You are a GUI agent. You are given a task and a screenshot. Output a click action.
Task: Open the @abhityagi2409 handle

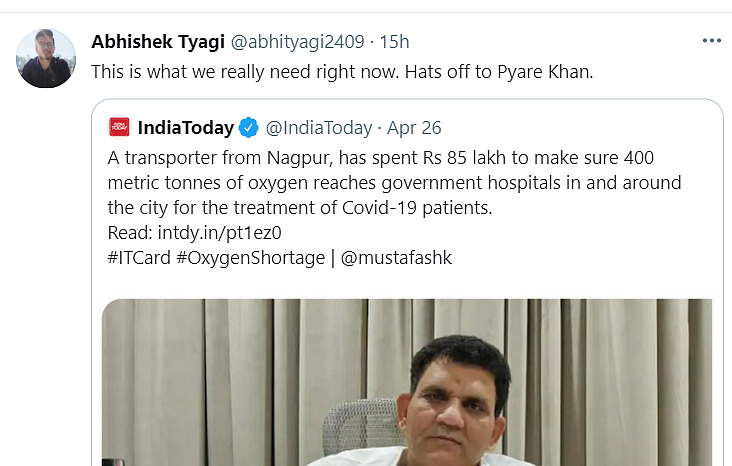(297, 42)
